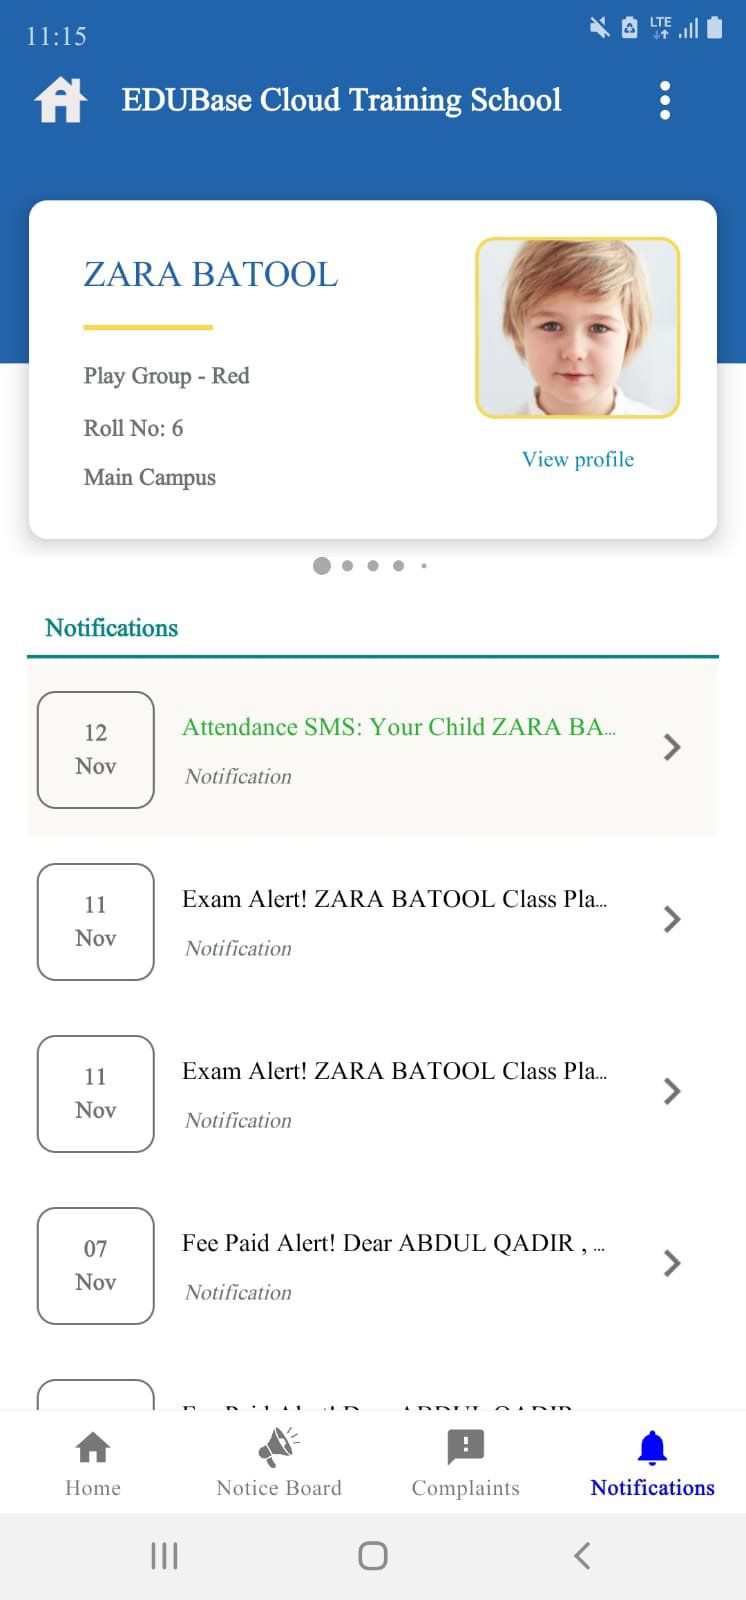Screen dimensions: 746x1600
Task: Tap the Home house icon in bottom bar
Action: [x=93, y=1447]
